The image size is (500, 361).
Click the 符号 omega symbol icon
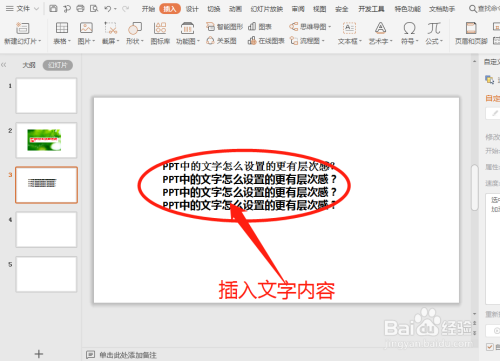point(409,28)
